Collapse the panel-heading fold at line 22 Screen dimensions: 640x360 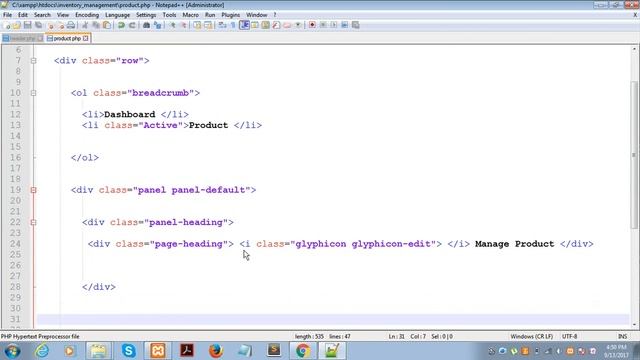[33, 222]
